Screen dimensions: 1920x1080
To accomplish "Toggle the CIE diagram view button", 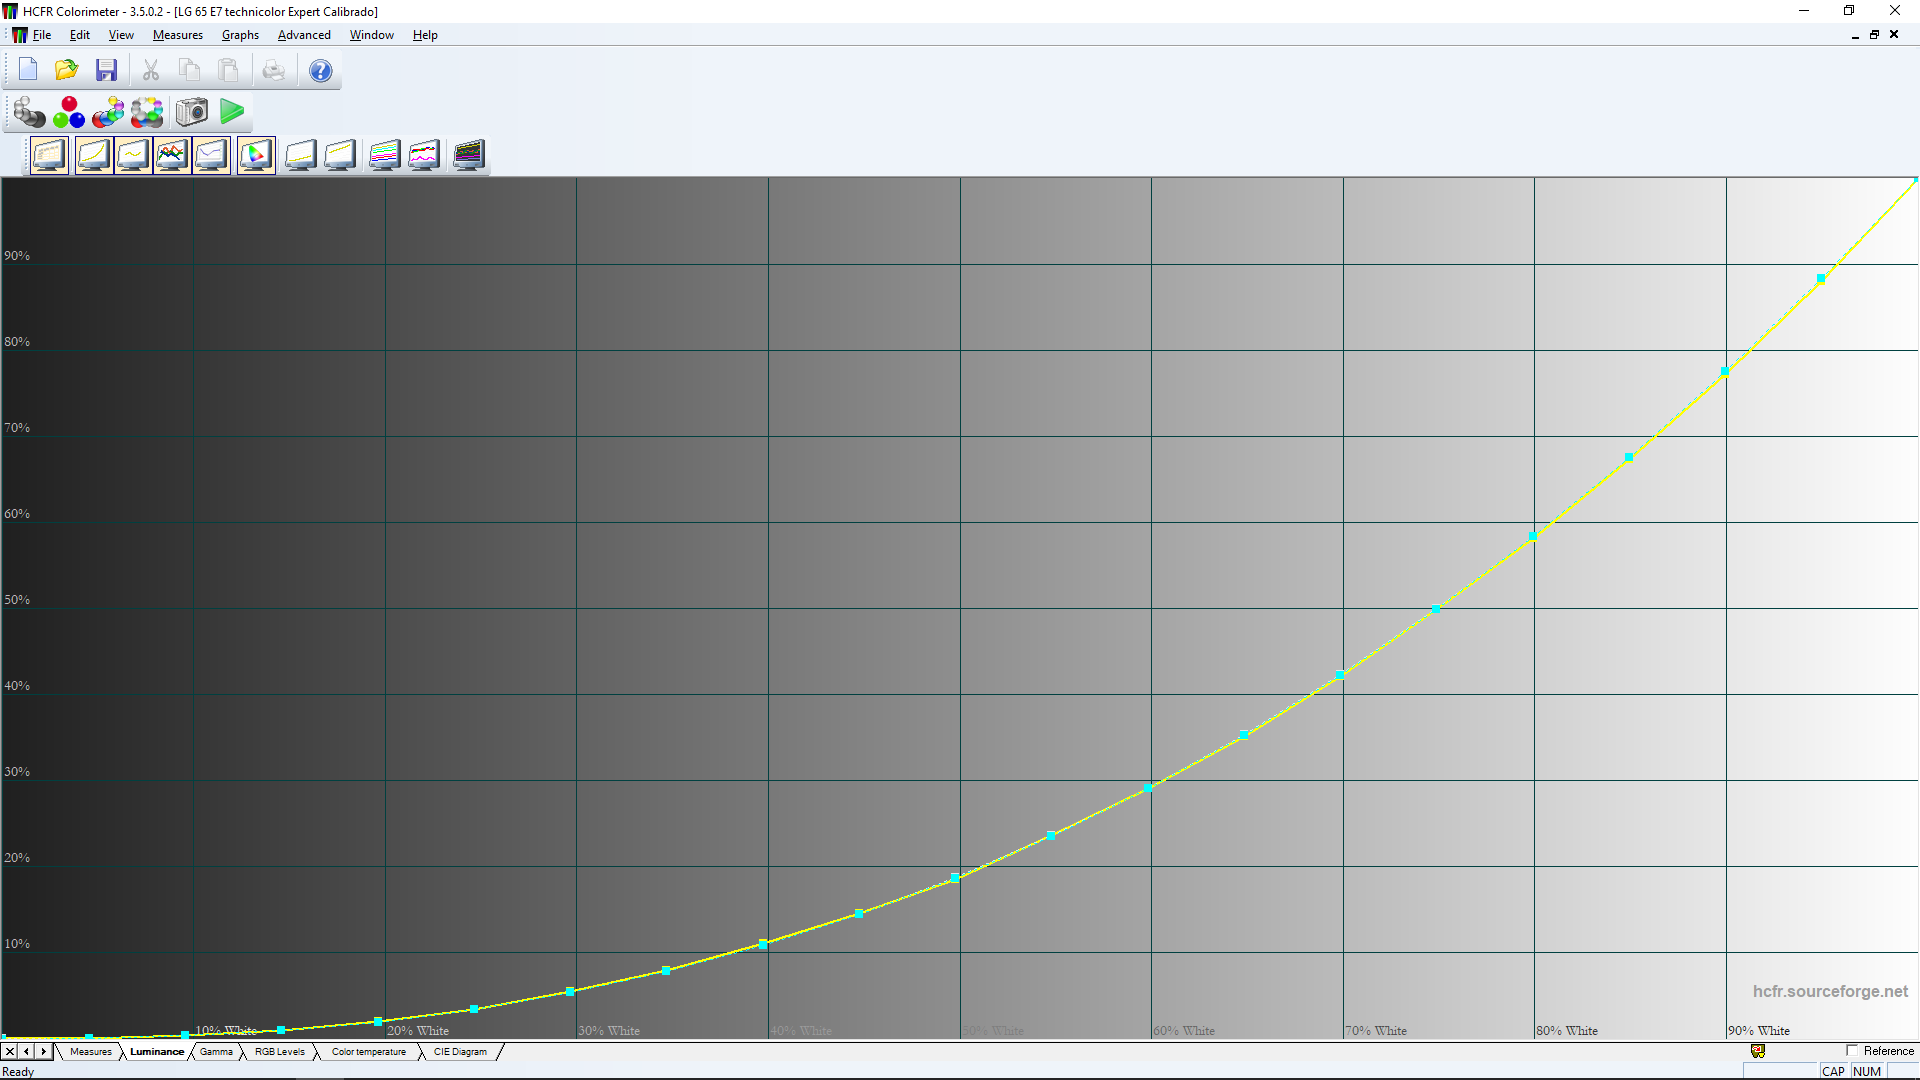I will [x=256, y=155].
